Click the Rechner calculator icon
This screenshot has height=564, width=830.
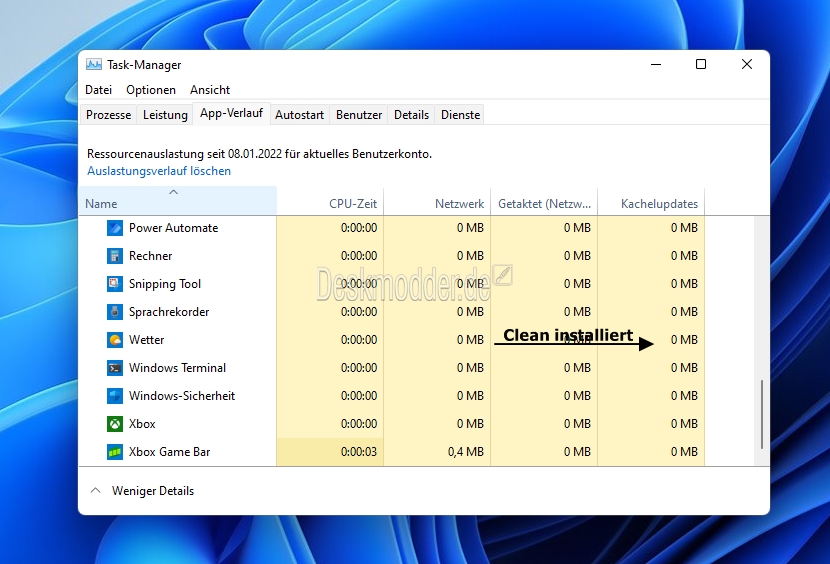click(x=115, y=256)
